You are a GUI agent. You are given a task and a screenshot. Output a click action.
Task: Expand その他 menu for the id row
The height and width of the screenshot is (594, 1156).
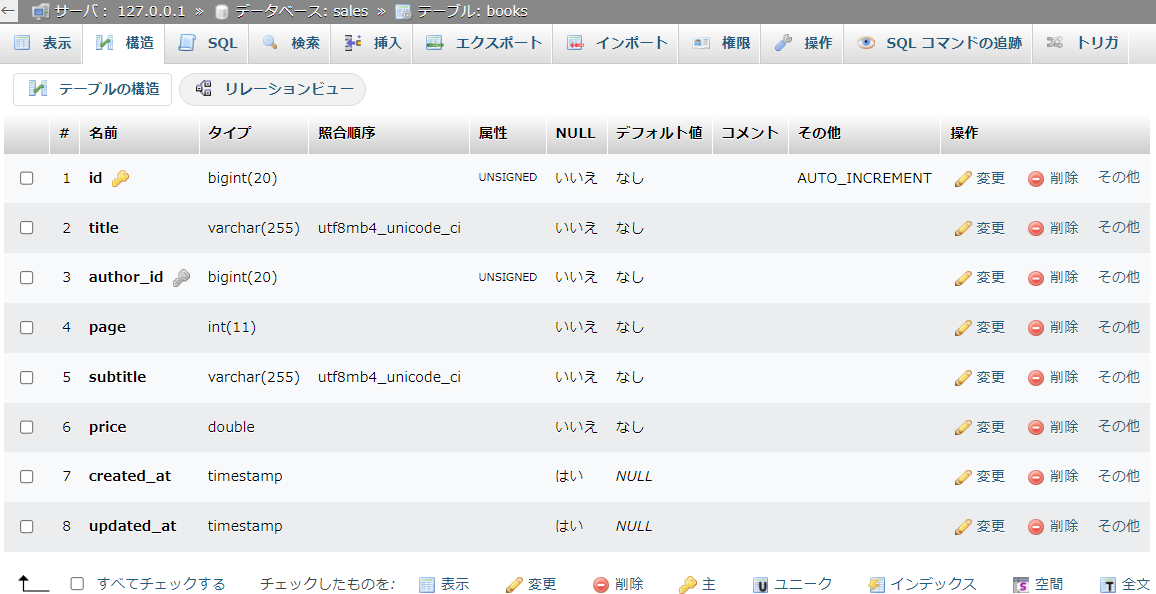(1118, 178)
